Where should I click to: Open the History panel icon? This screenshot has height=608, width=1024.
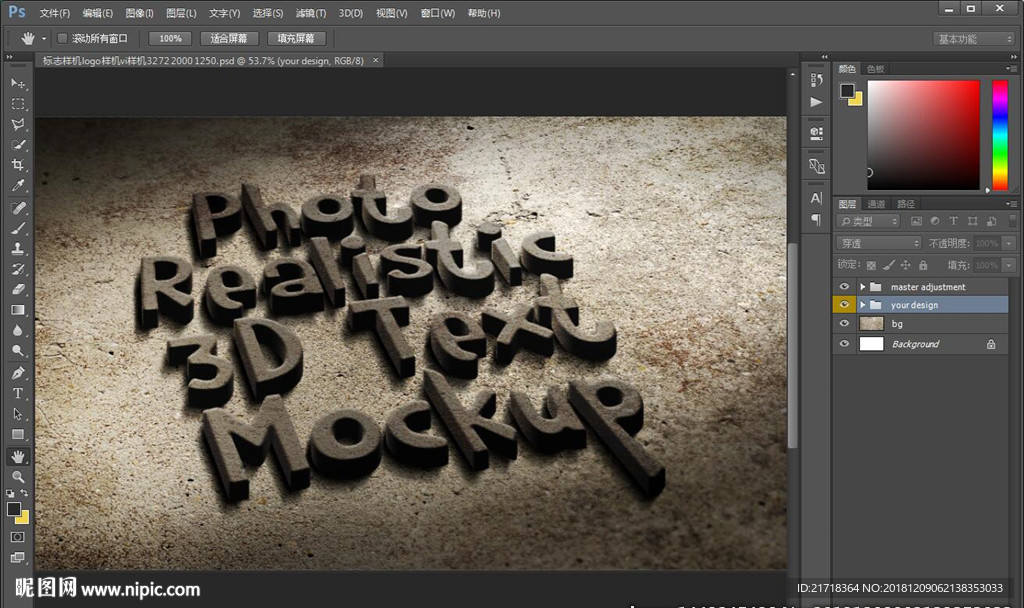817,80
